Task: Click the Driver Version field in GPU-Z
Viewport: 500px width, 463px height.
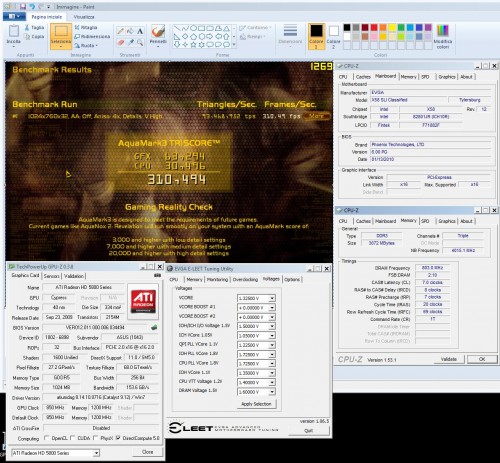Action: tap(101, 397)
